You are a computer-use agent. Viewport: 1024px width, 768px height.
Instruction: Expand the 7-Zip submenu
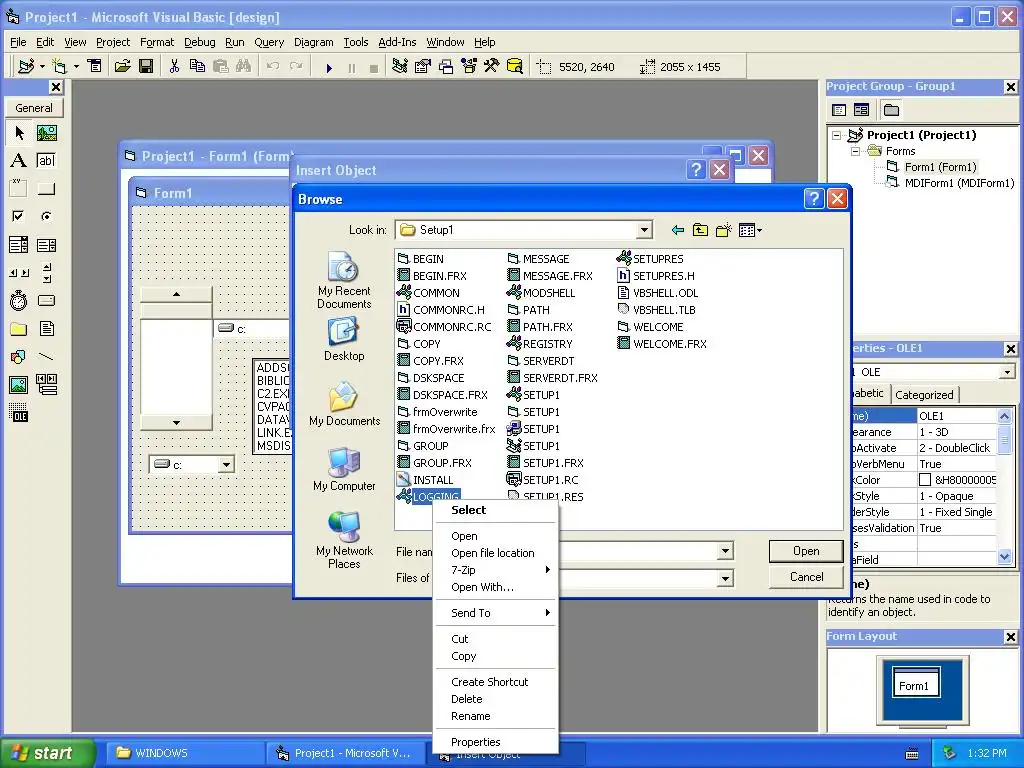tap(496, 570)
